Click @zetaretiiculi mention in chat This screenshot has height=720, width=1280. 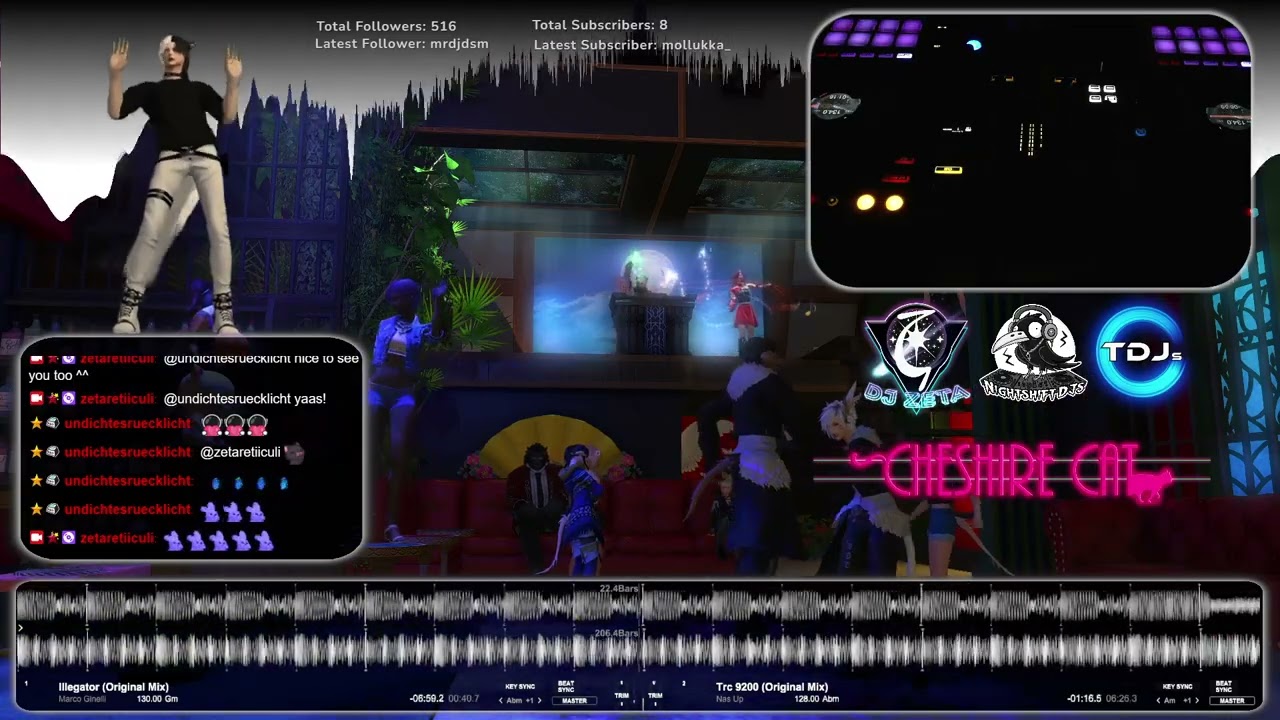tap(240, 453)
